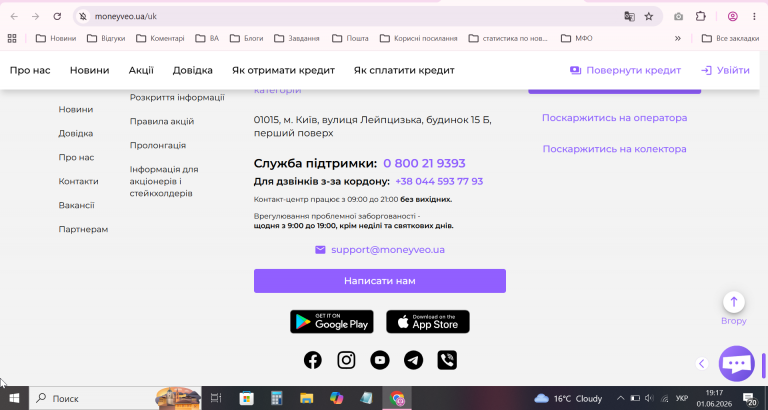Viewport: 768px width, 410px height.
Task: Open weather widget 16°C Cloudy
Action: pos(569,398)
